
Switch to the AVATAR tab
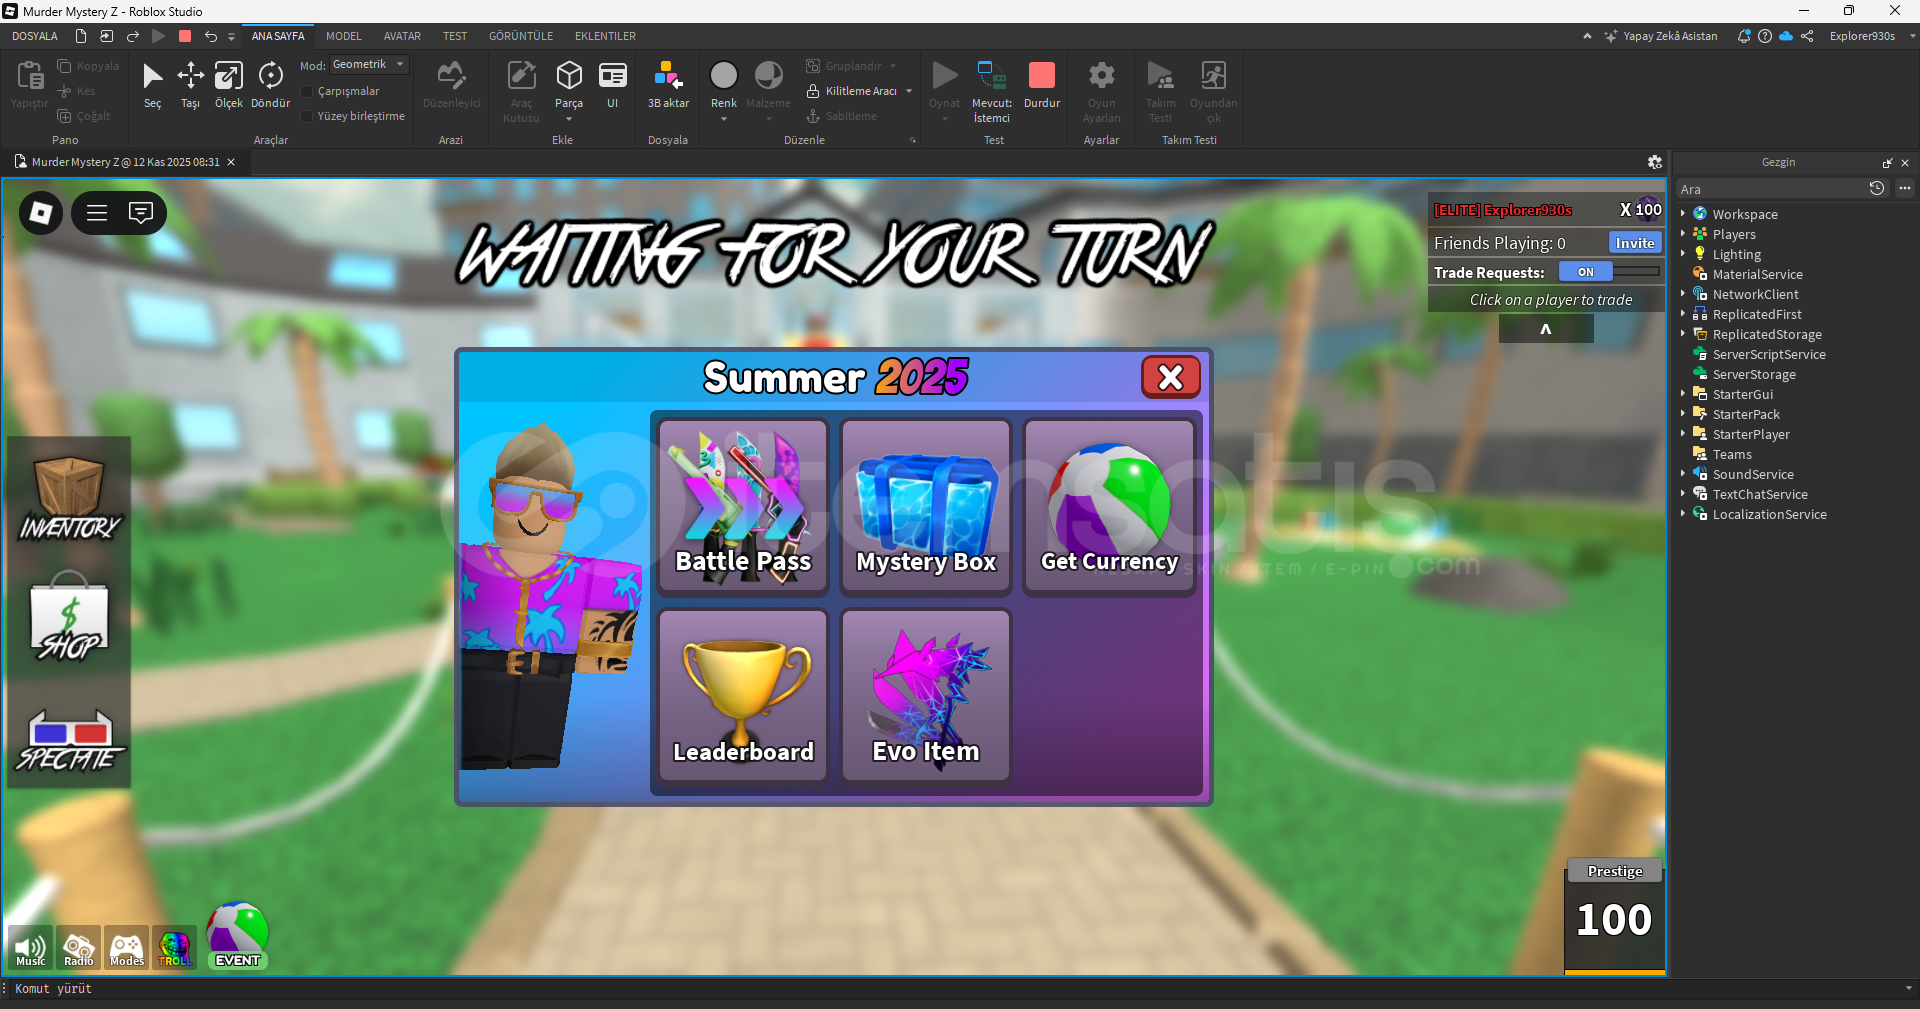coord(402,36)
